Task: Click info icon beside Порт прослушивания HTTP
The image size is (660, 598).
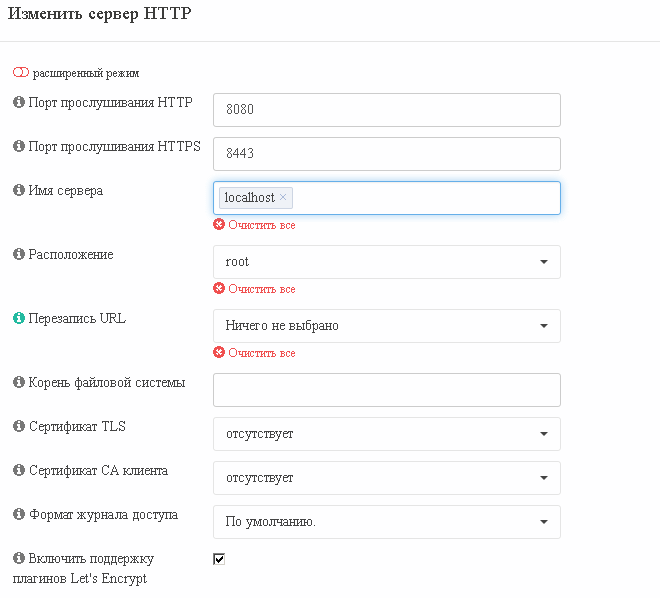Action: 19,102
